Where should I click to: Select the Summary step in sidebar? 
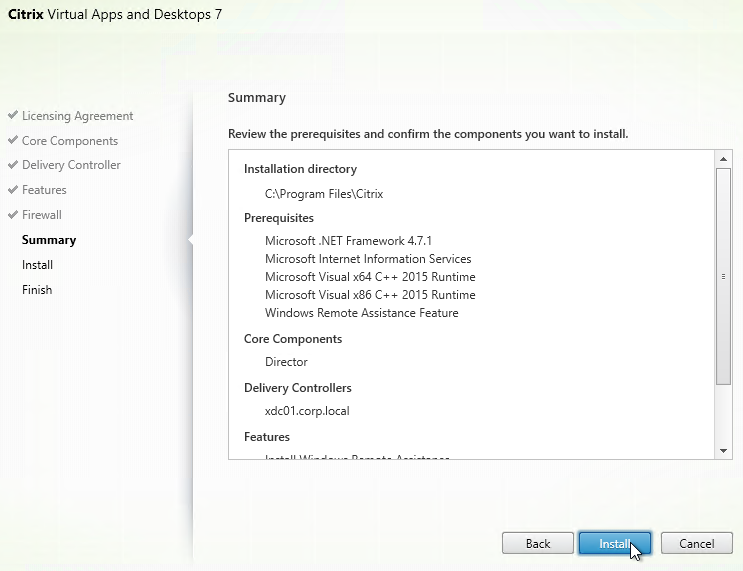point(49,240)
